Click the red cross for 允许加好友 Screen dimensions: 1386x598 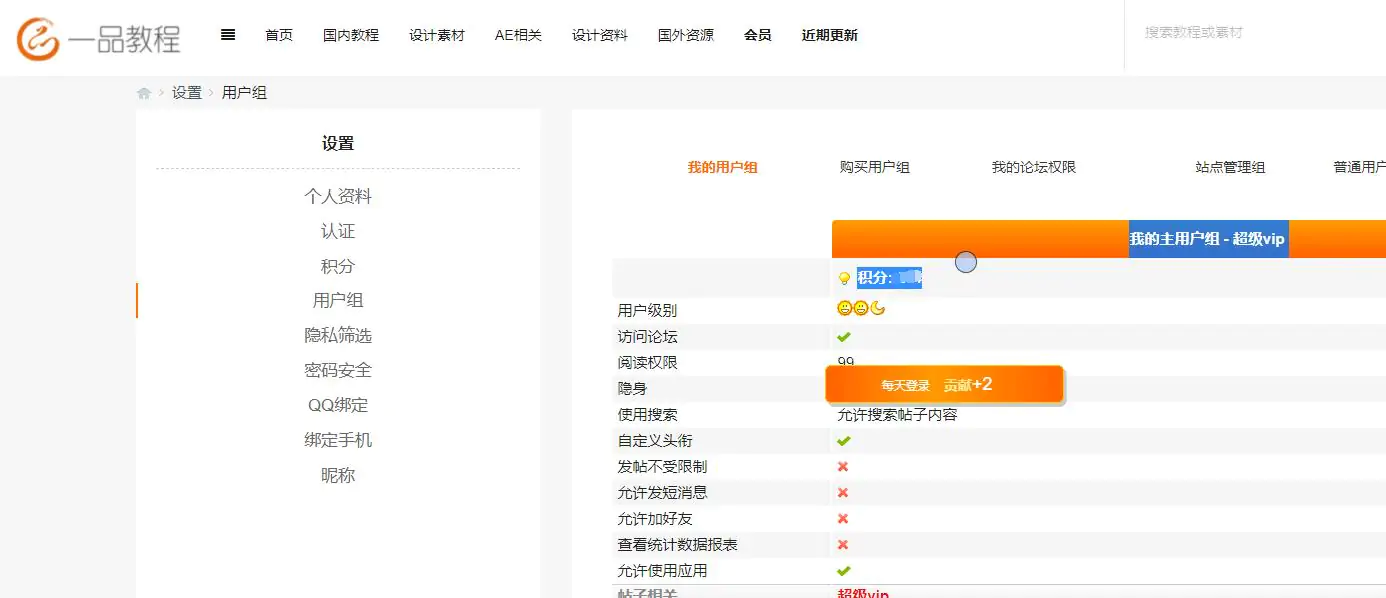point(843,519)
